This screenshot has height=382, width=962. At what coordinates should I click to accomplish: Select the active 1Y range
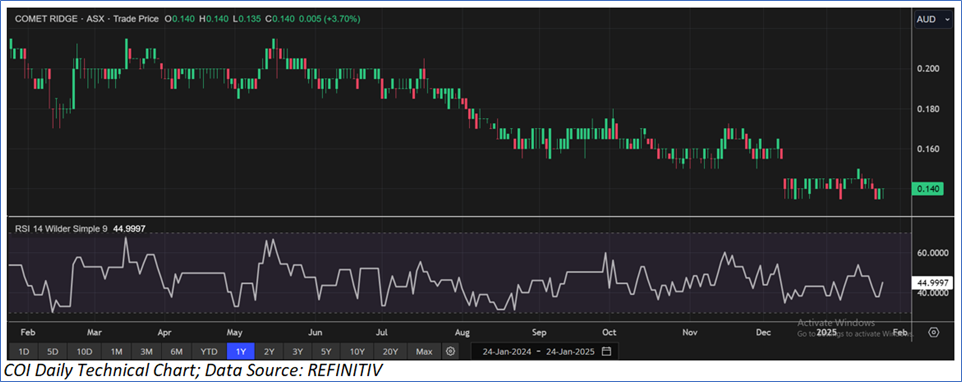pyautogui.click(x=240, y=351)
